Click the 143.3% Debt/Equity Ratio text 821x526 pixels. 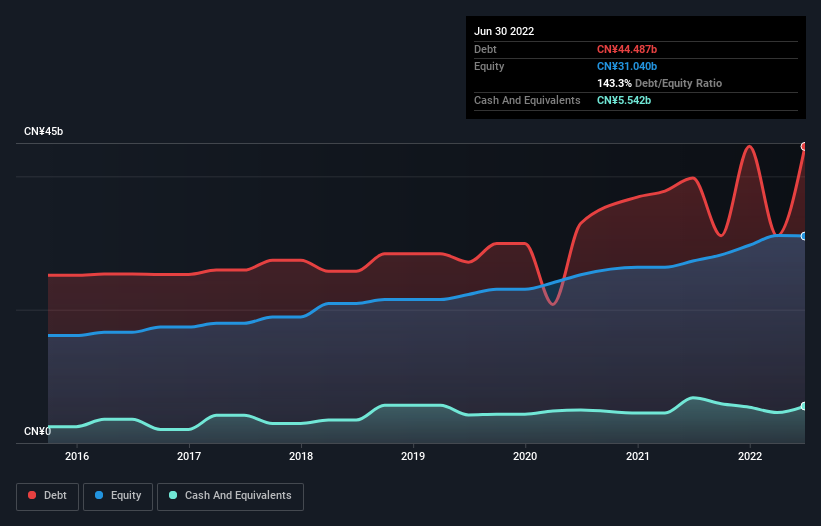click(659, 83)
